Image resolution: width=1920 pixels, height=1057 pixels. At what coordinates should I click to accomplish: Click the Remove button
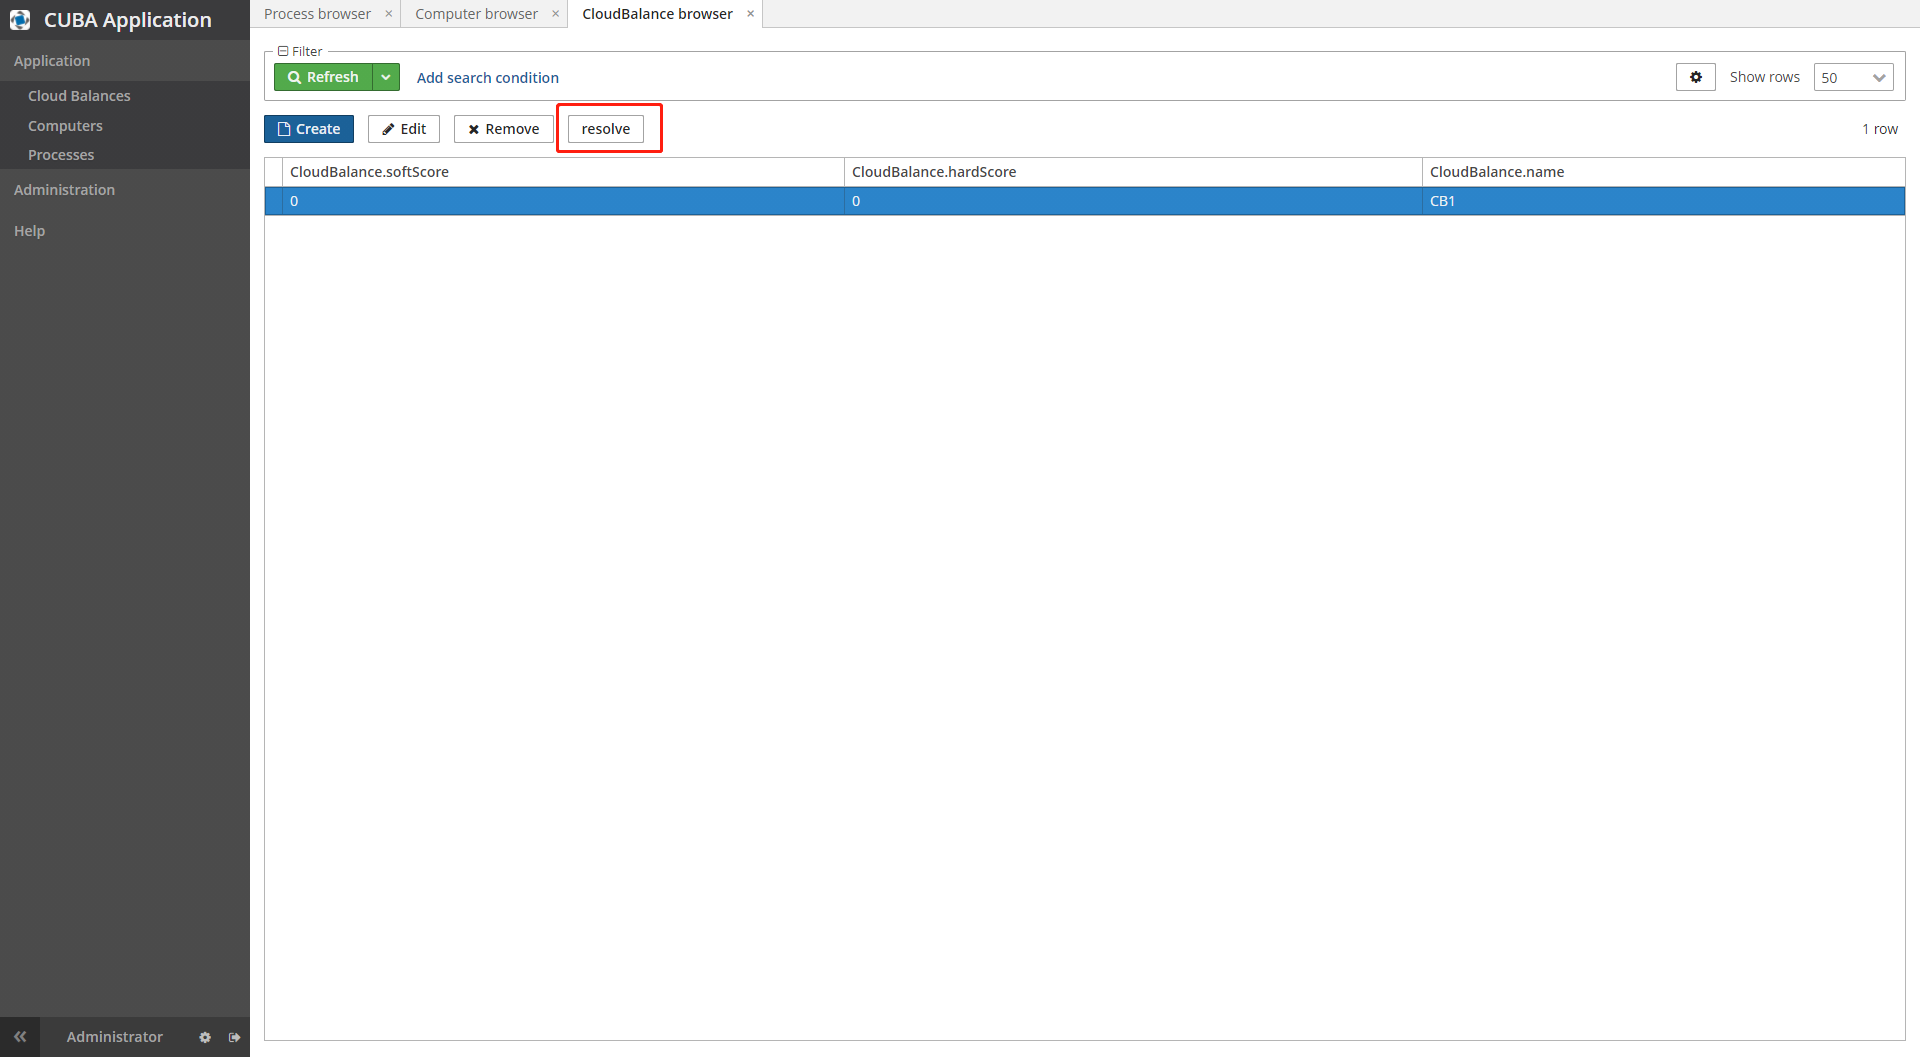click(x=503, y=129)
